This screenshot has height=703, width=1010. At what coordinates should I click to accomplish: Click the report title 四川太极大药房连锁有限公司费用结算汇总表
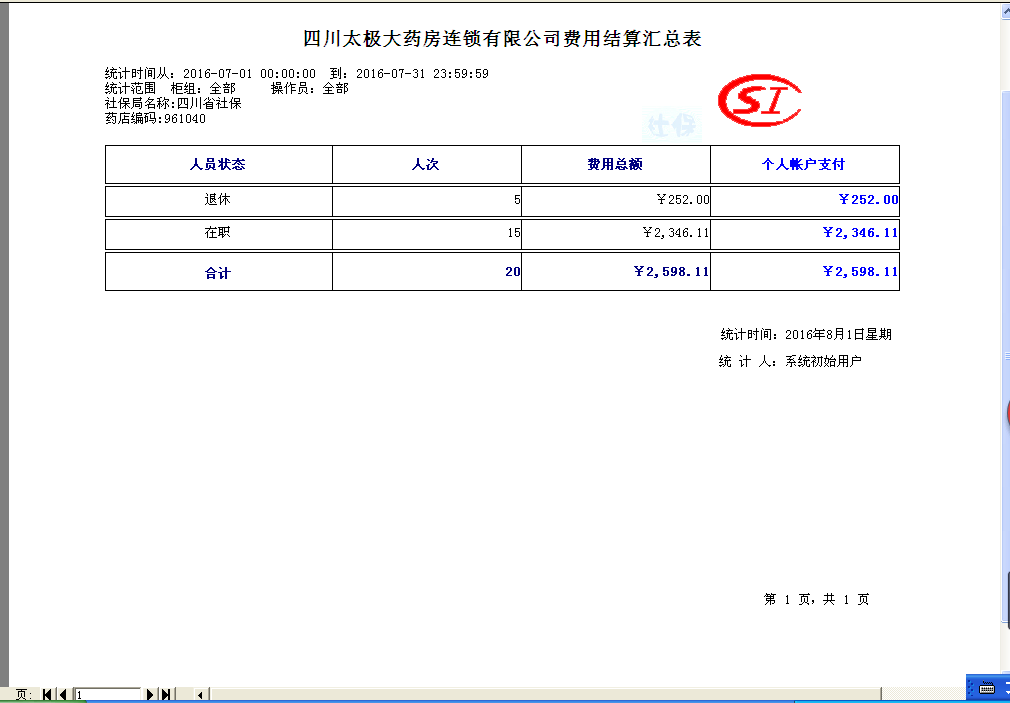tap(502, 39)
